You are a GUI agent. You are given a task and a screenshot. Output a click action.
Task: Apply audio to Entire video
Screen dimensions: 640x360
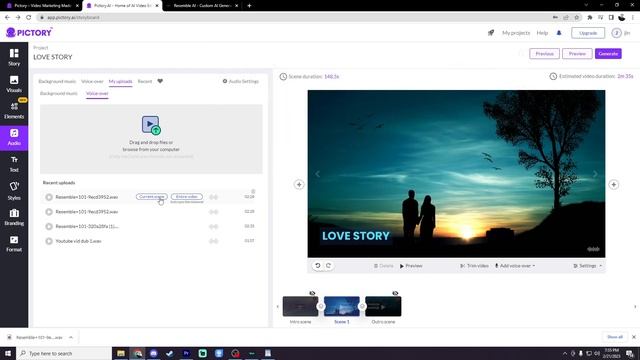[187, 197]
